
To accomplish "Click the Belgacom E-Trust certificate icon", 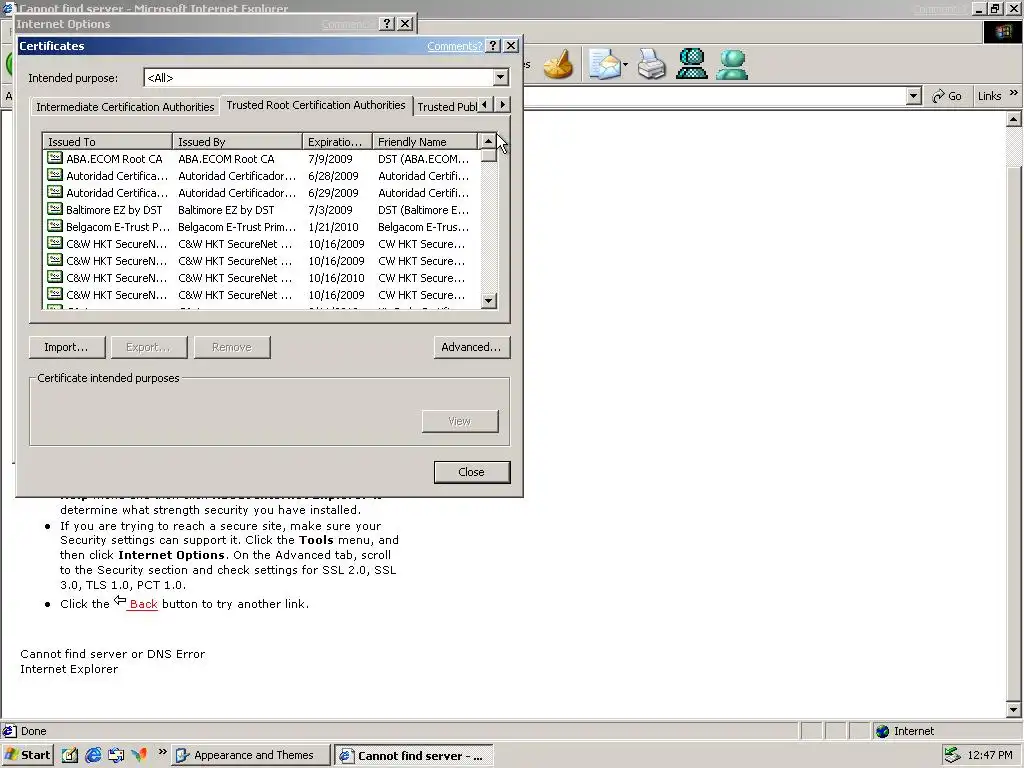I will (x=55, y=226).
